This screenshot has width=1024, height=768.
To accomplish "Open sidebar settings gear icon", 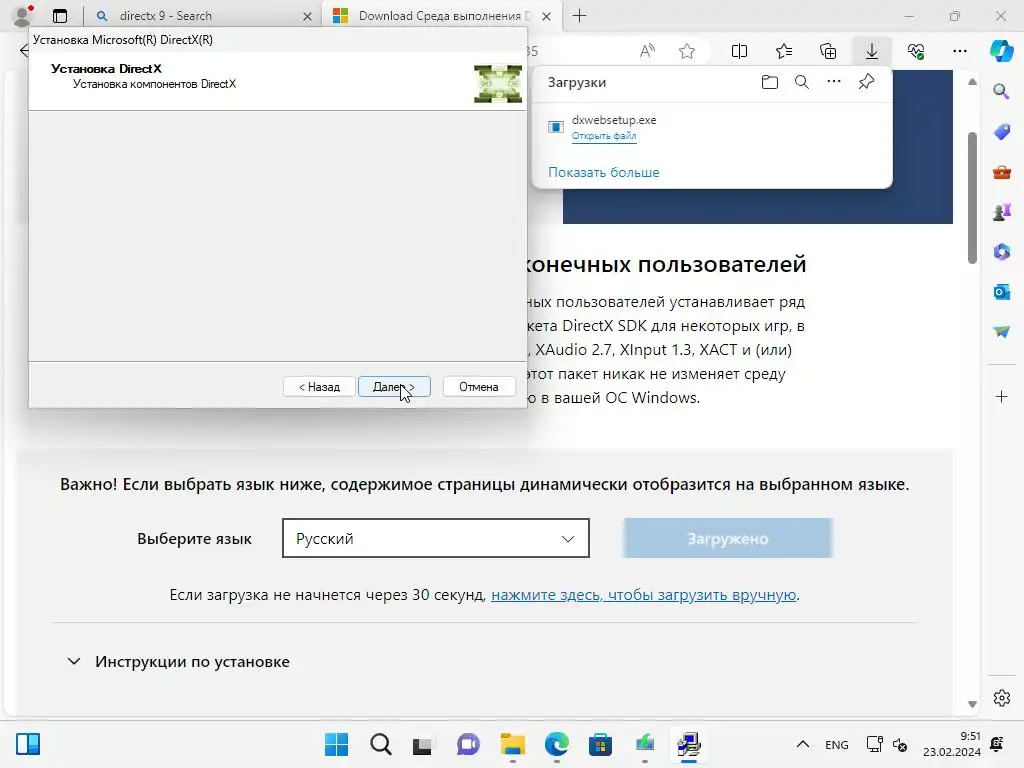I will click(x=1002, y=698).
